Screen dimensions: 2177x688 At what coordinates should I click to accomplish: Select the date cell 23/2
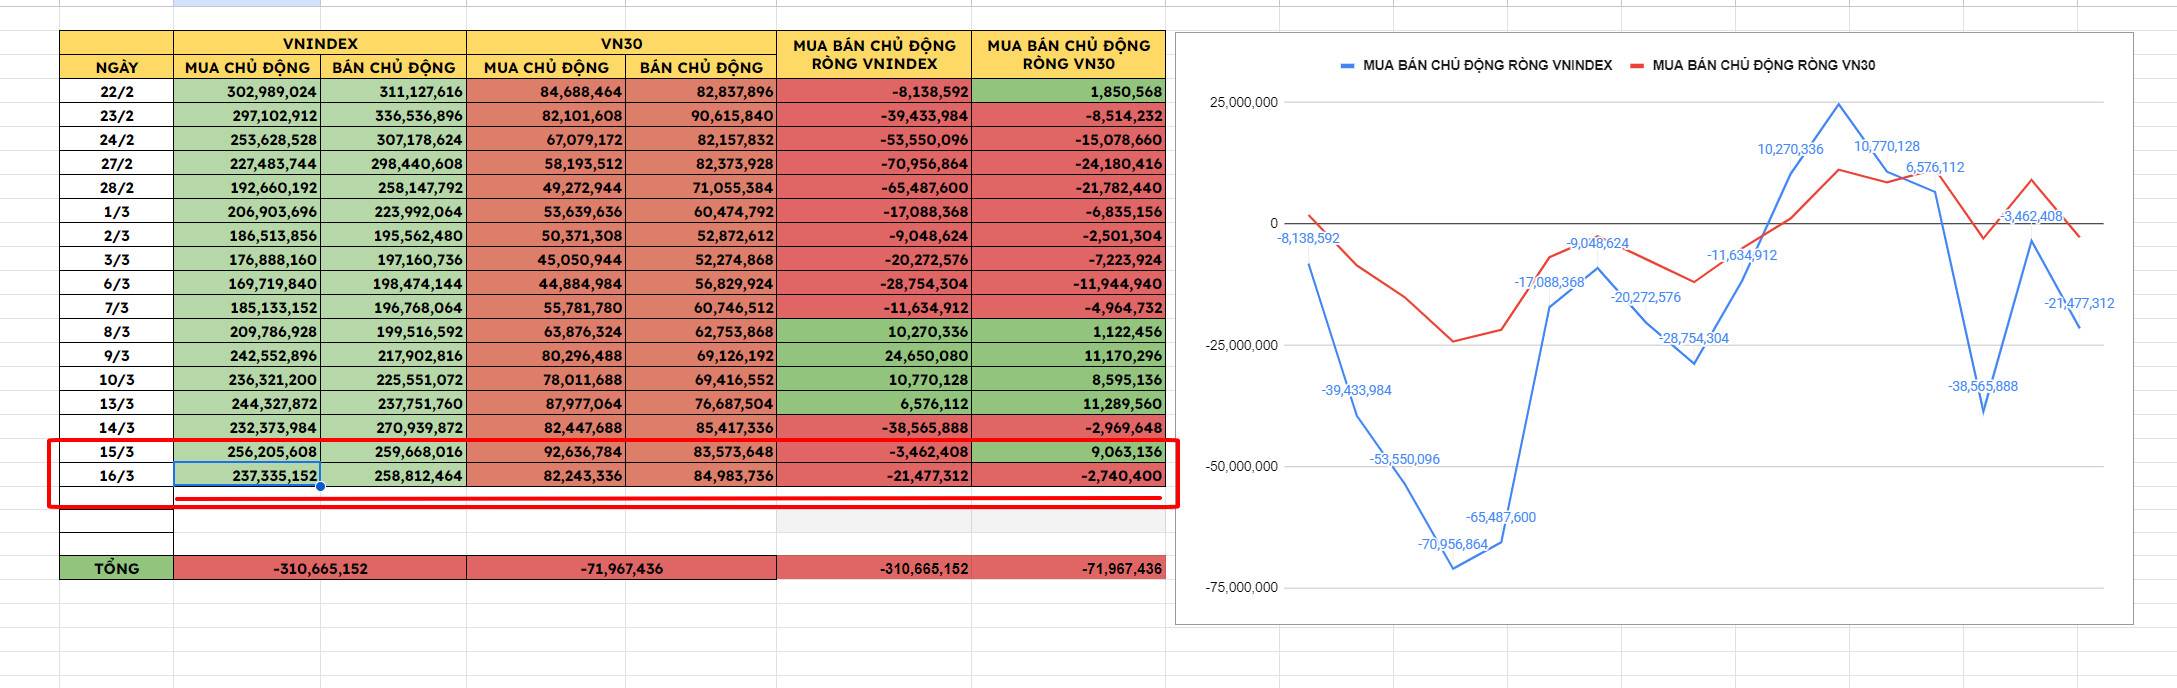[116, 115]
